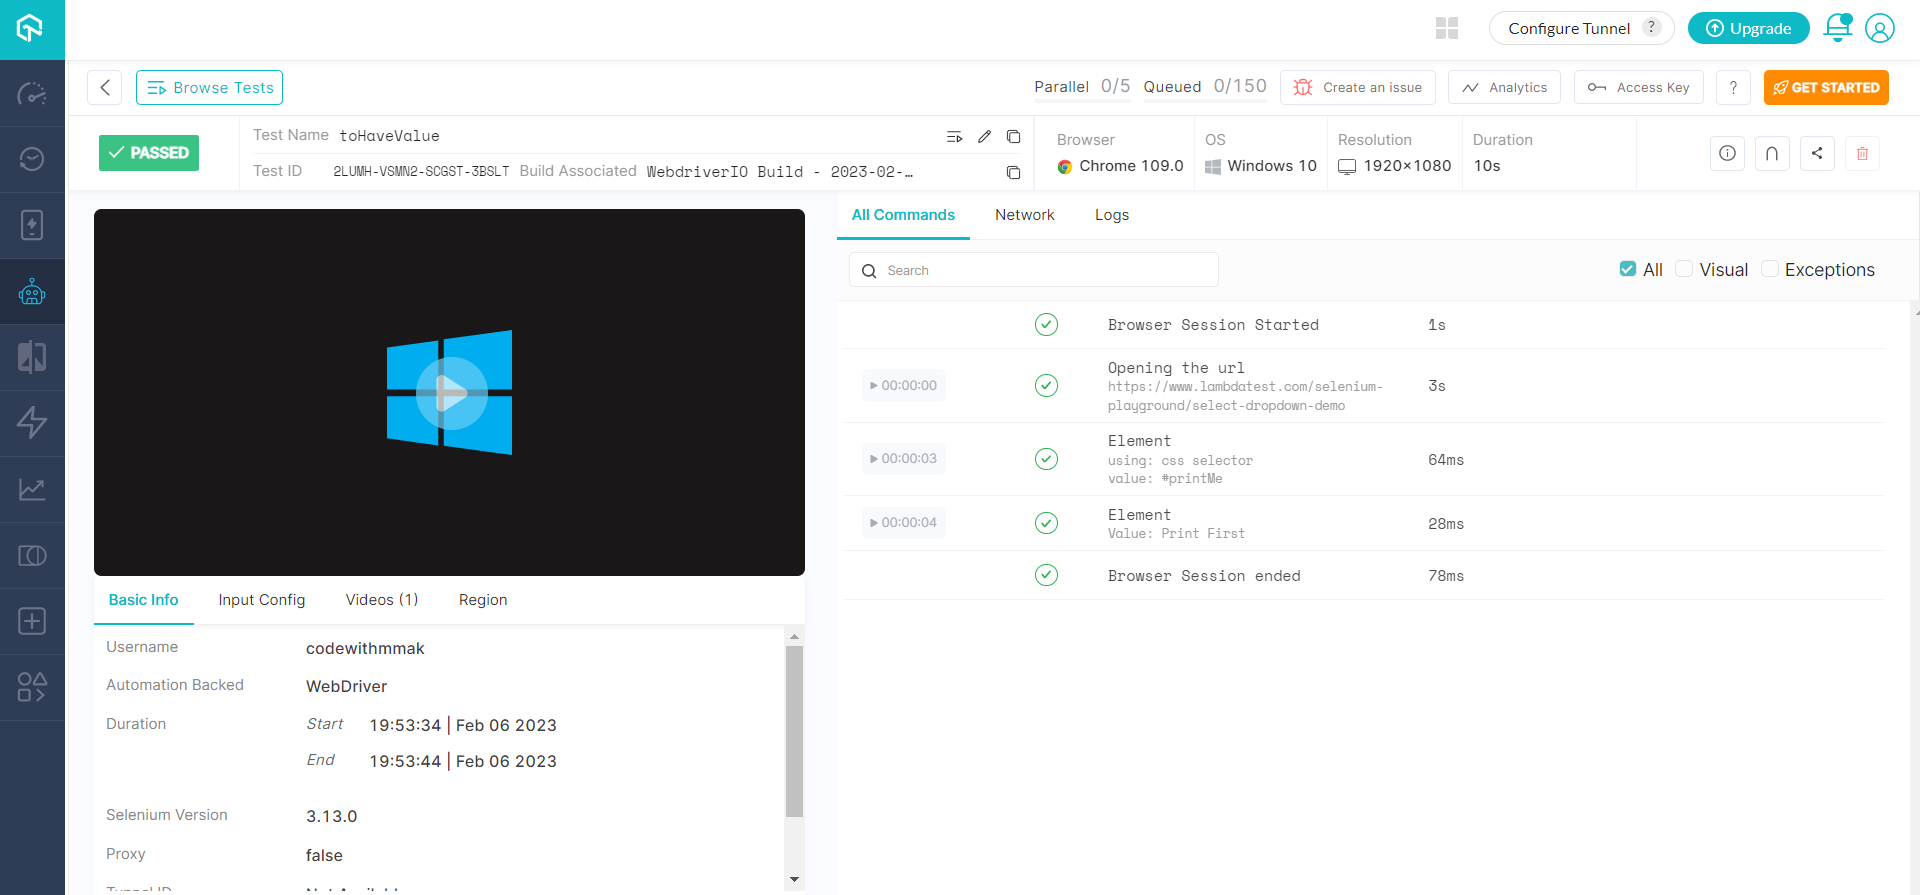Open the plus box icon in sidebar

pyautogui.click(x=32, y=621)
